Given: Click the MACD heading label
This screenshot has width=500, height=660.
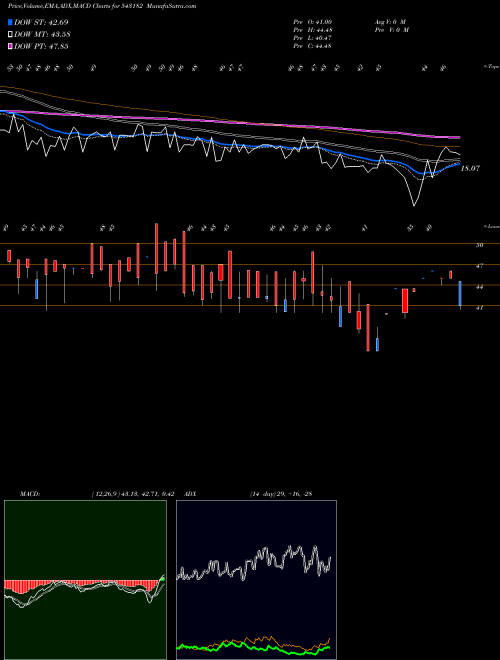Looking at the screenshot, I should (29, 494).
